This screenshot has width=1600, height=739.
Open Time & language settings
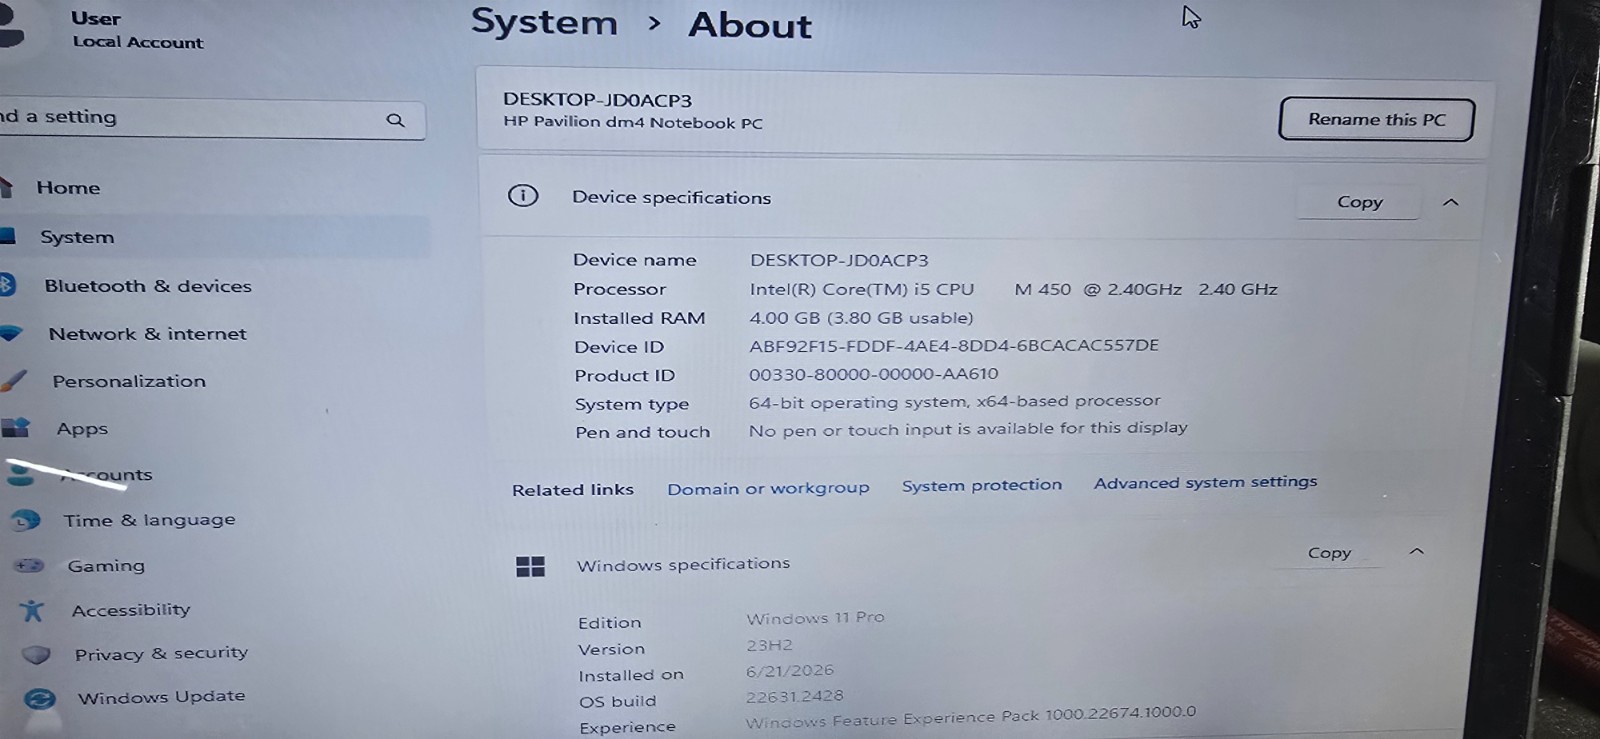tap(150, 520)
